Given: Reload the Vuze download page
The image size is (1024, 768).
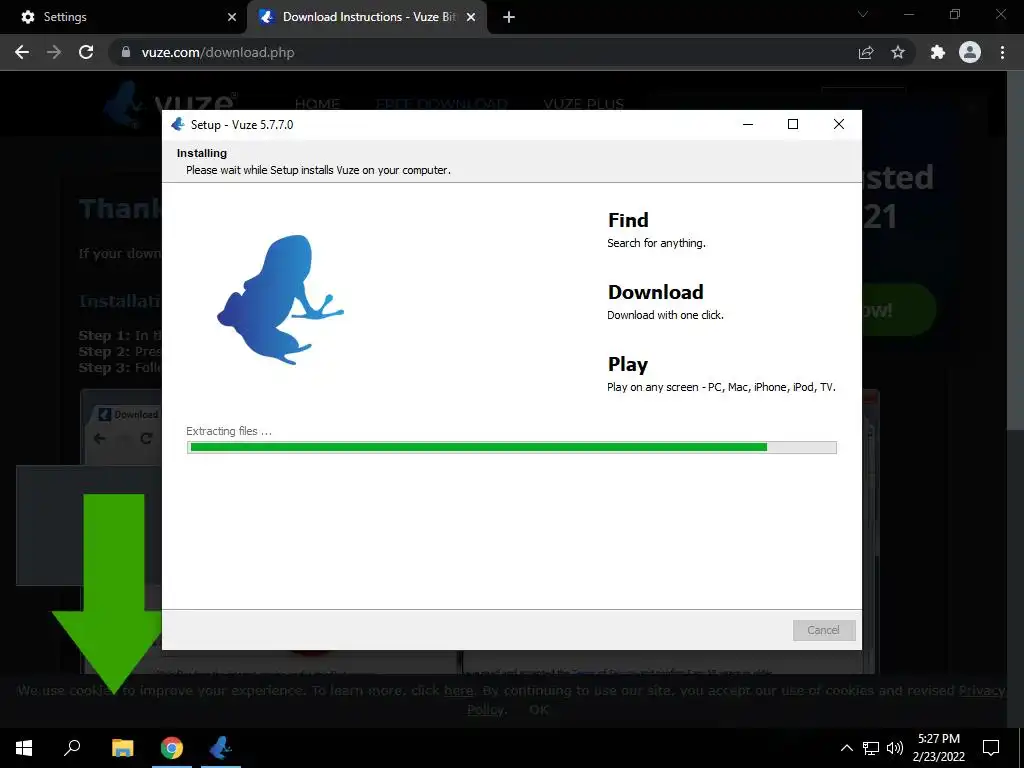Looking at the screenshot, I should click(x=86, y=52).
